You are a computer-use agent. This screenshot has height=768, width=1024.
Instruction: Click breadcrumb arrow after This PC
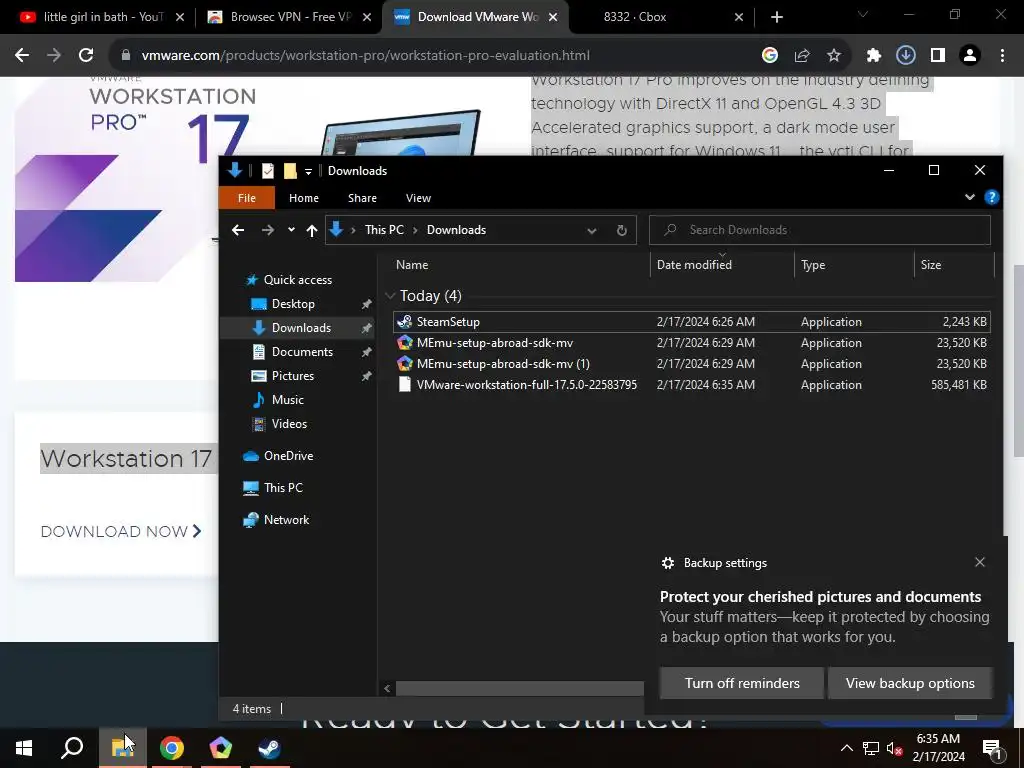(415, 230)
